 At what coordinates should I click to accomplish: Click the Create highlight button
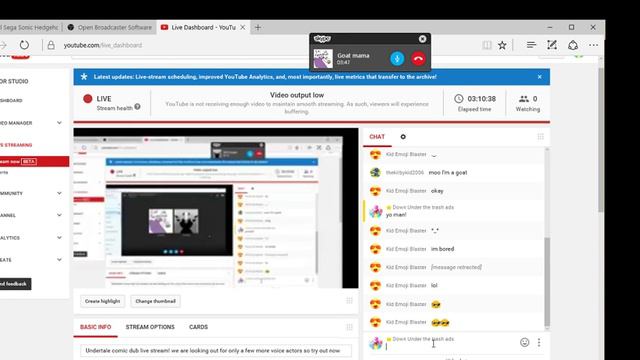[102, 301]
